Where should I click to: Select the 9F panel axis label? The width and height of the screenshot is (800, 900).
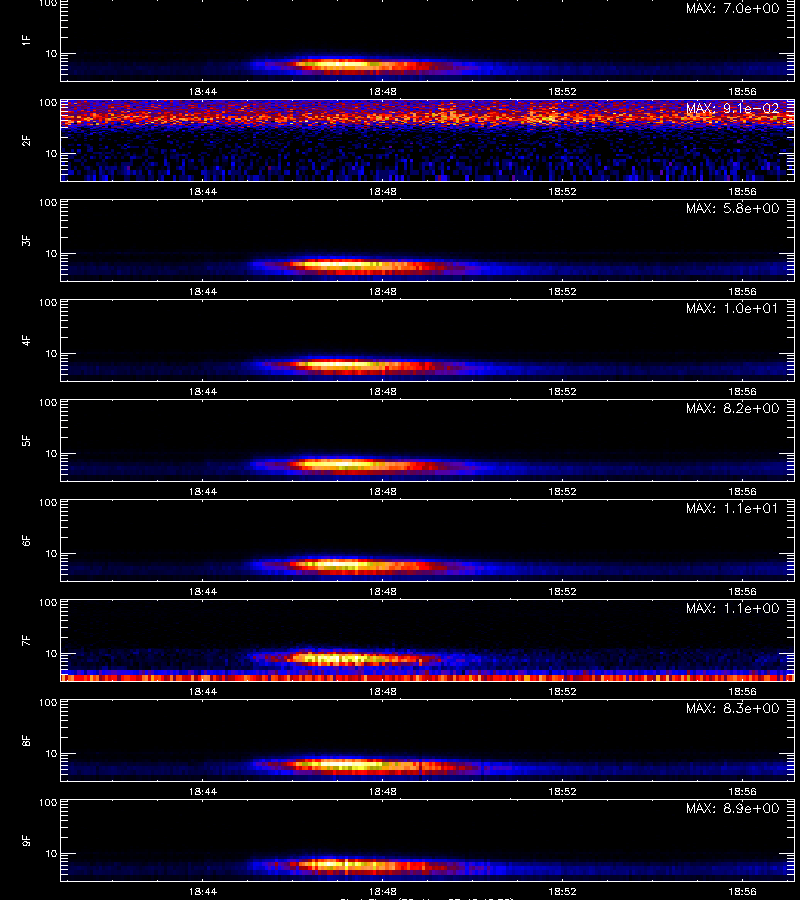(x=26, y=840)
